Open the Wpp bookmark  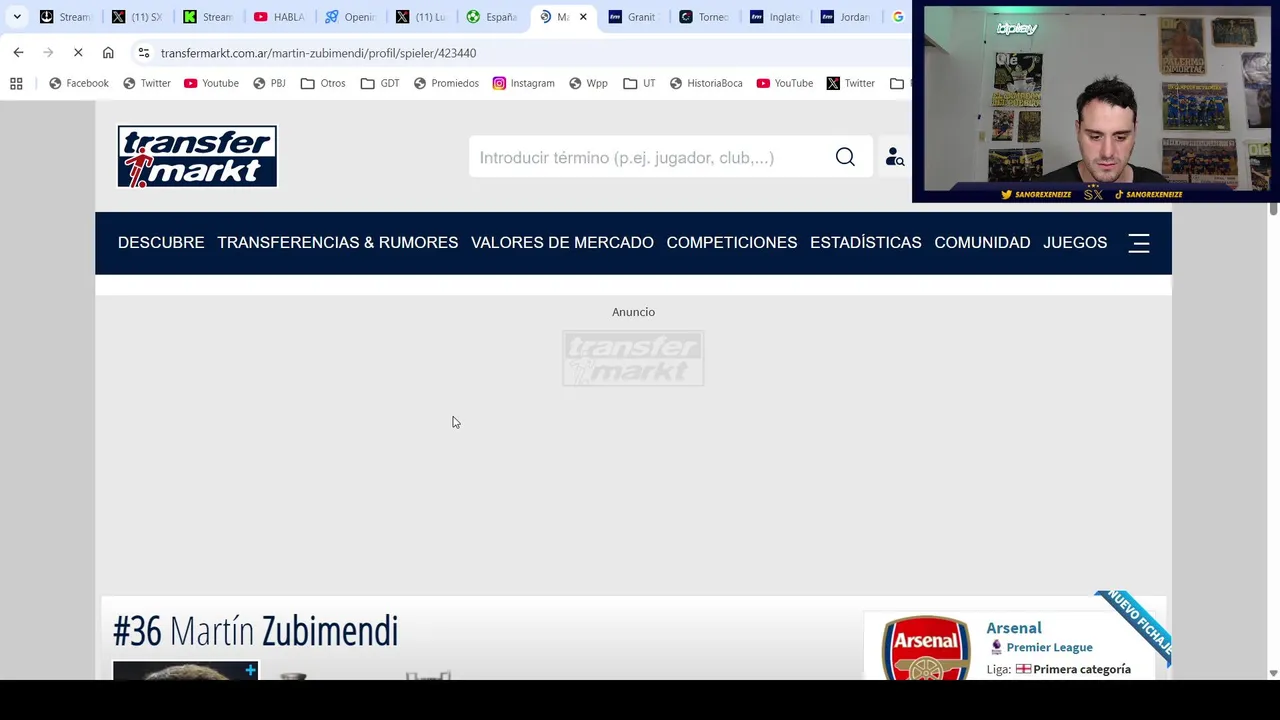[x=588, y=83]
